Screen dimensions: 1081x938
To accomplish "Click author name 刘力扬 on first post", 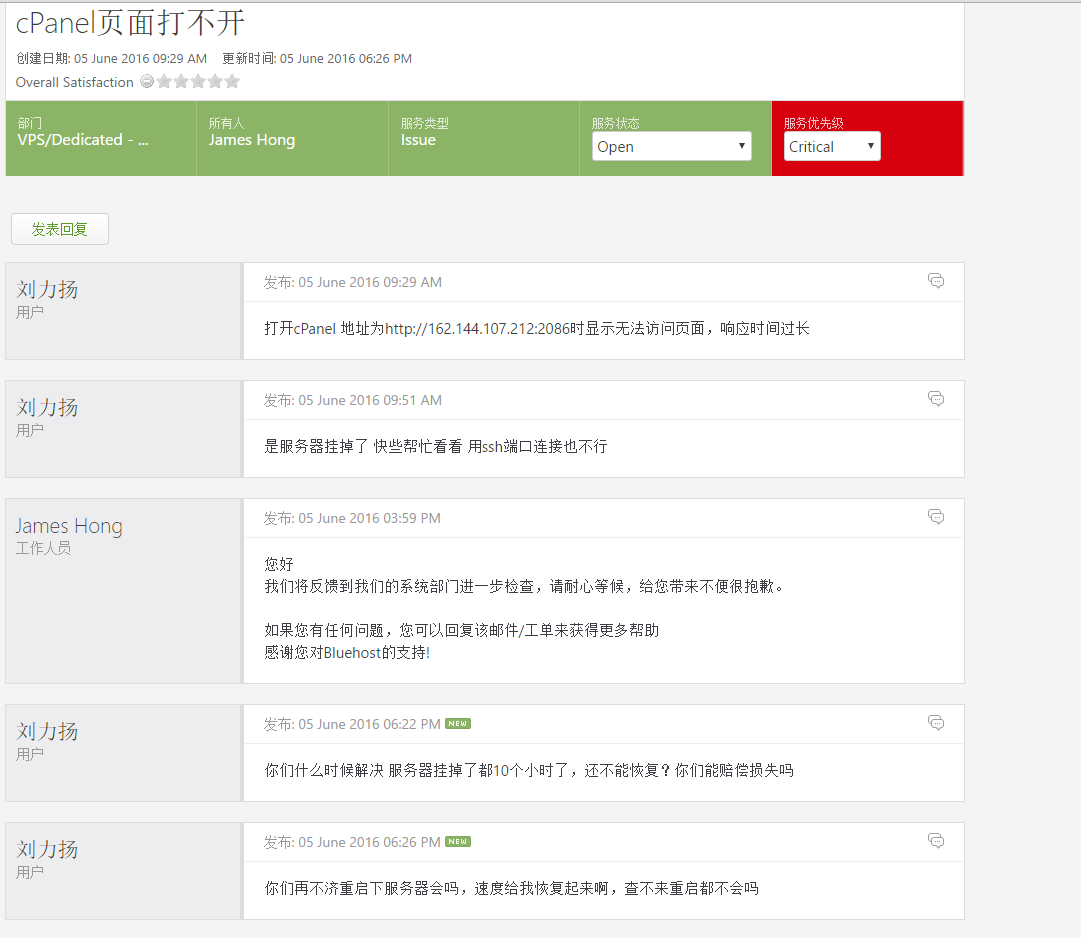I will 47,289.
